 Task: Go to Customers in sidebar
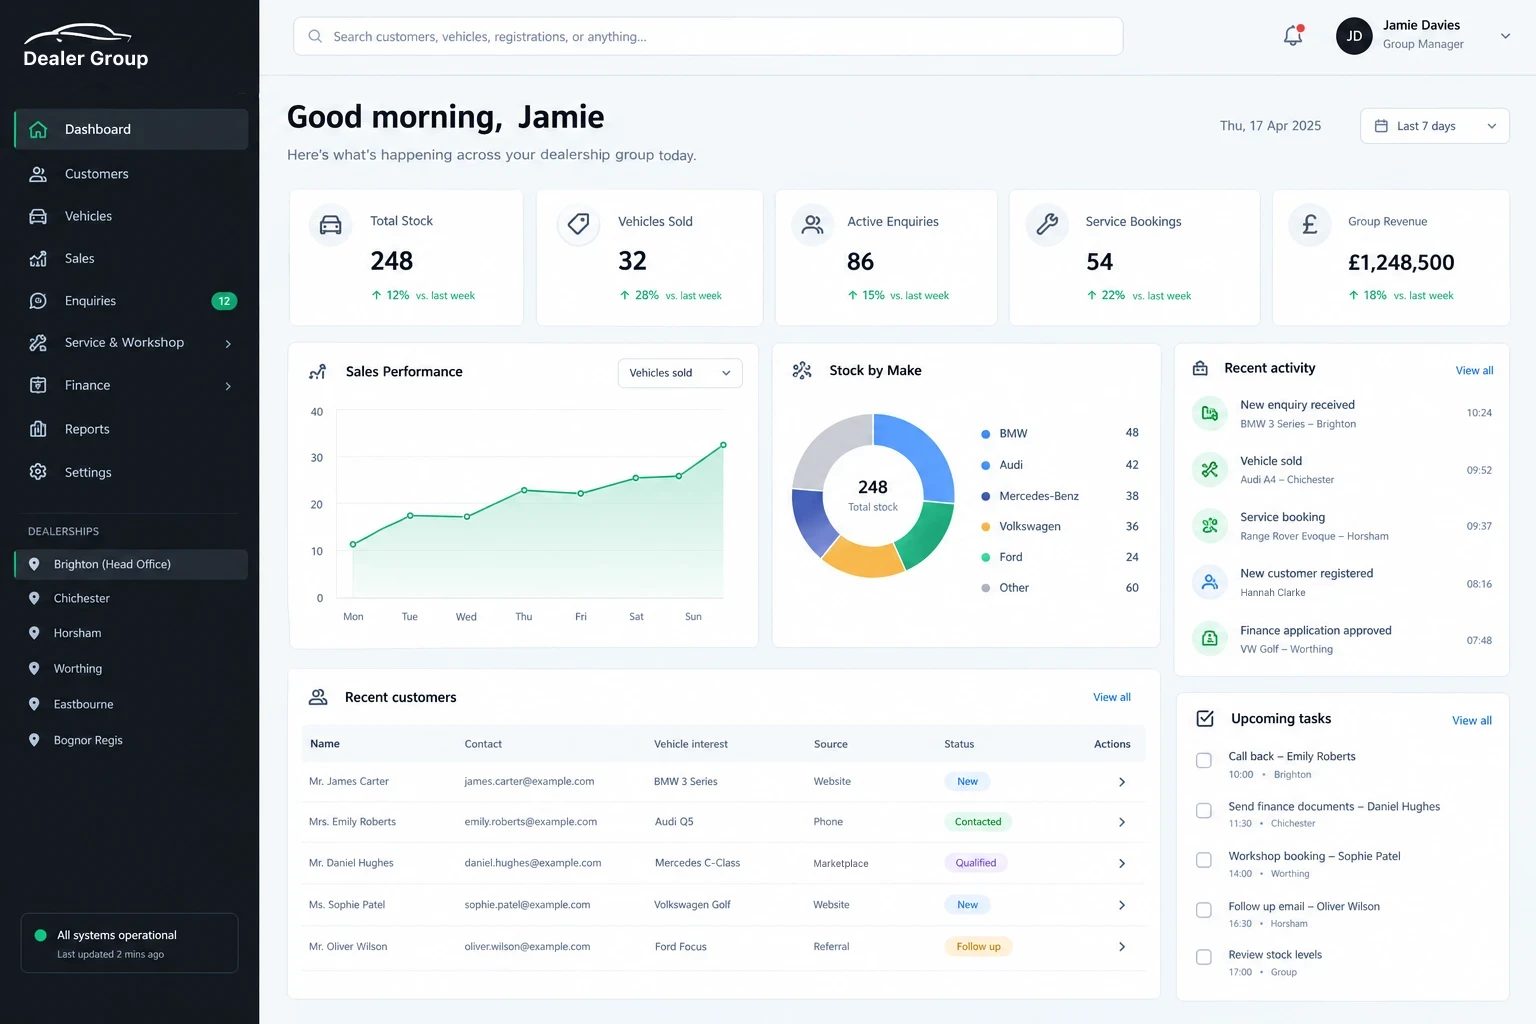coord(131,174)
